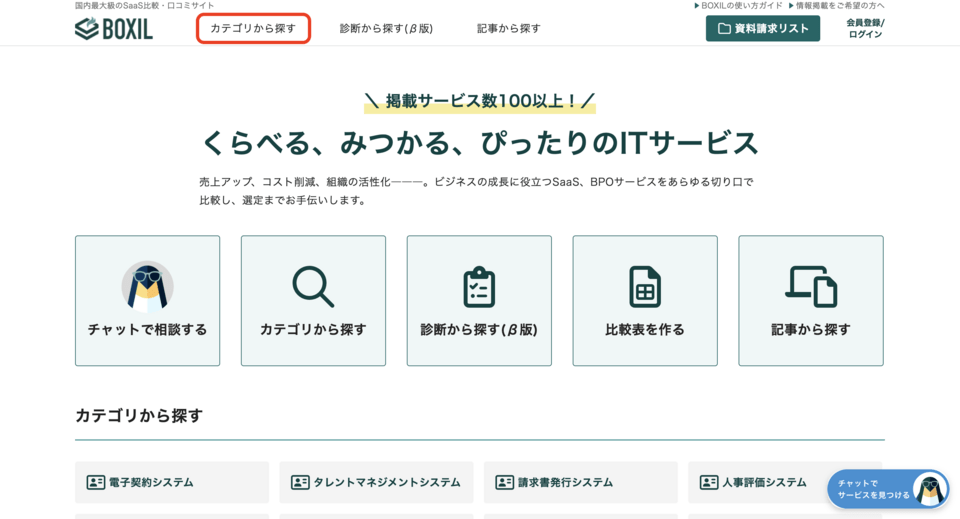
Task: Open the 電子契約システム category
Action: [x=151, y=482]
